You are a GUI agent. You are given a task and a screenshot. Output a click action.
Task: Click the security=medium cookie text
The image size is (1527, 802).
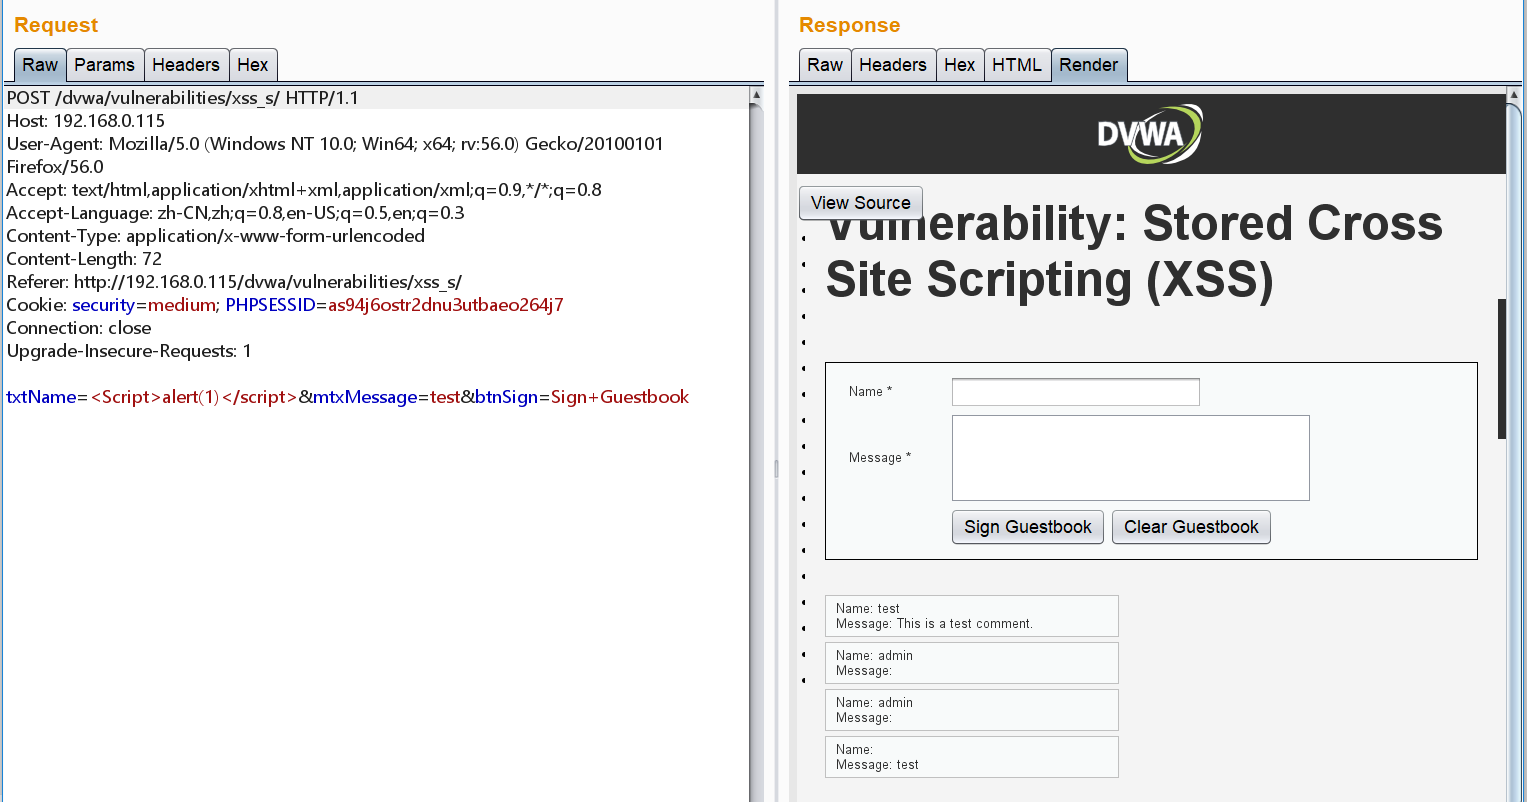144,305
